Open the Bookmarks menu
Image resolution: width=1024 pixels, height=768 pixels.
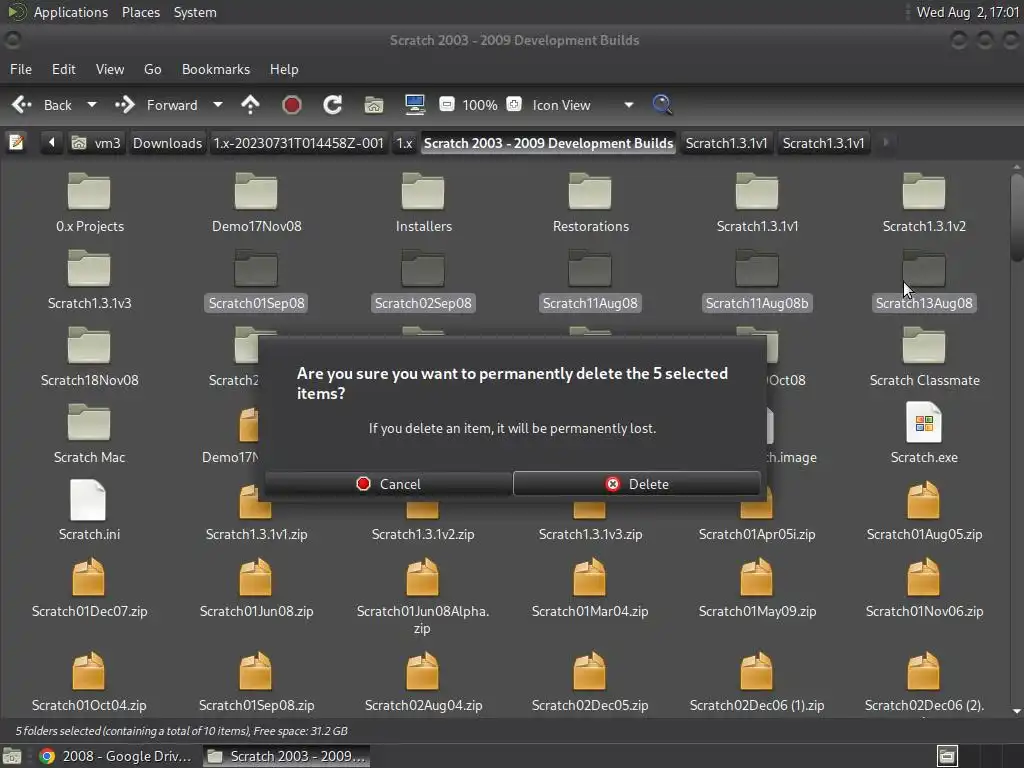point(216,69)
